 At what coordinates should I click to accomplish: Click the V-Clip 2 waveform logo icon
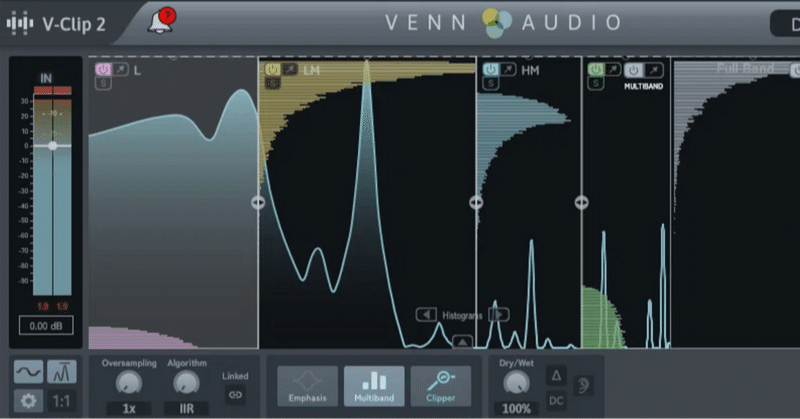tap(20, 23)
